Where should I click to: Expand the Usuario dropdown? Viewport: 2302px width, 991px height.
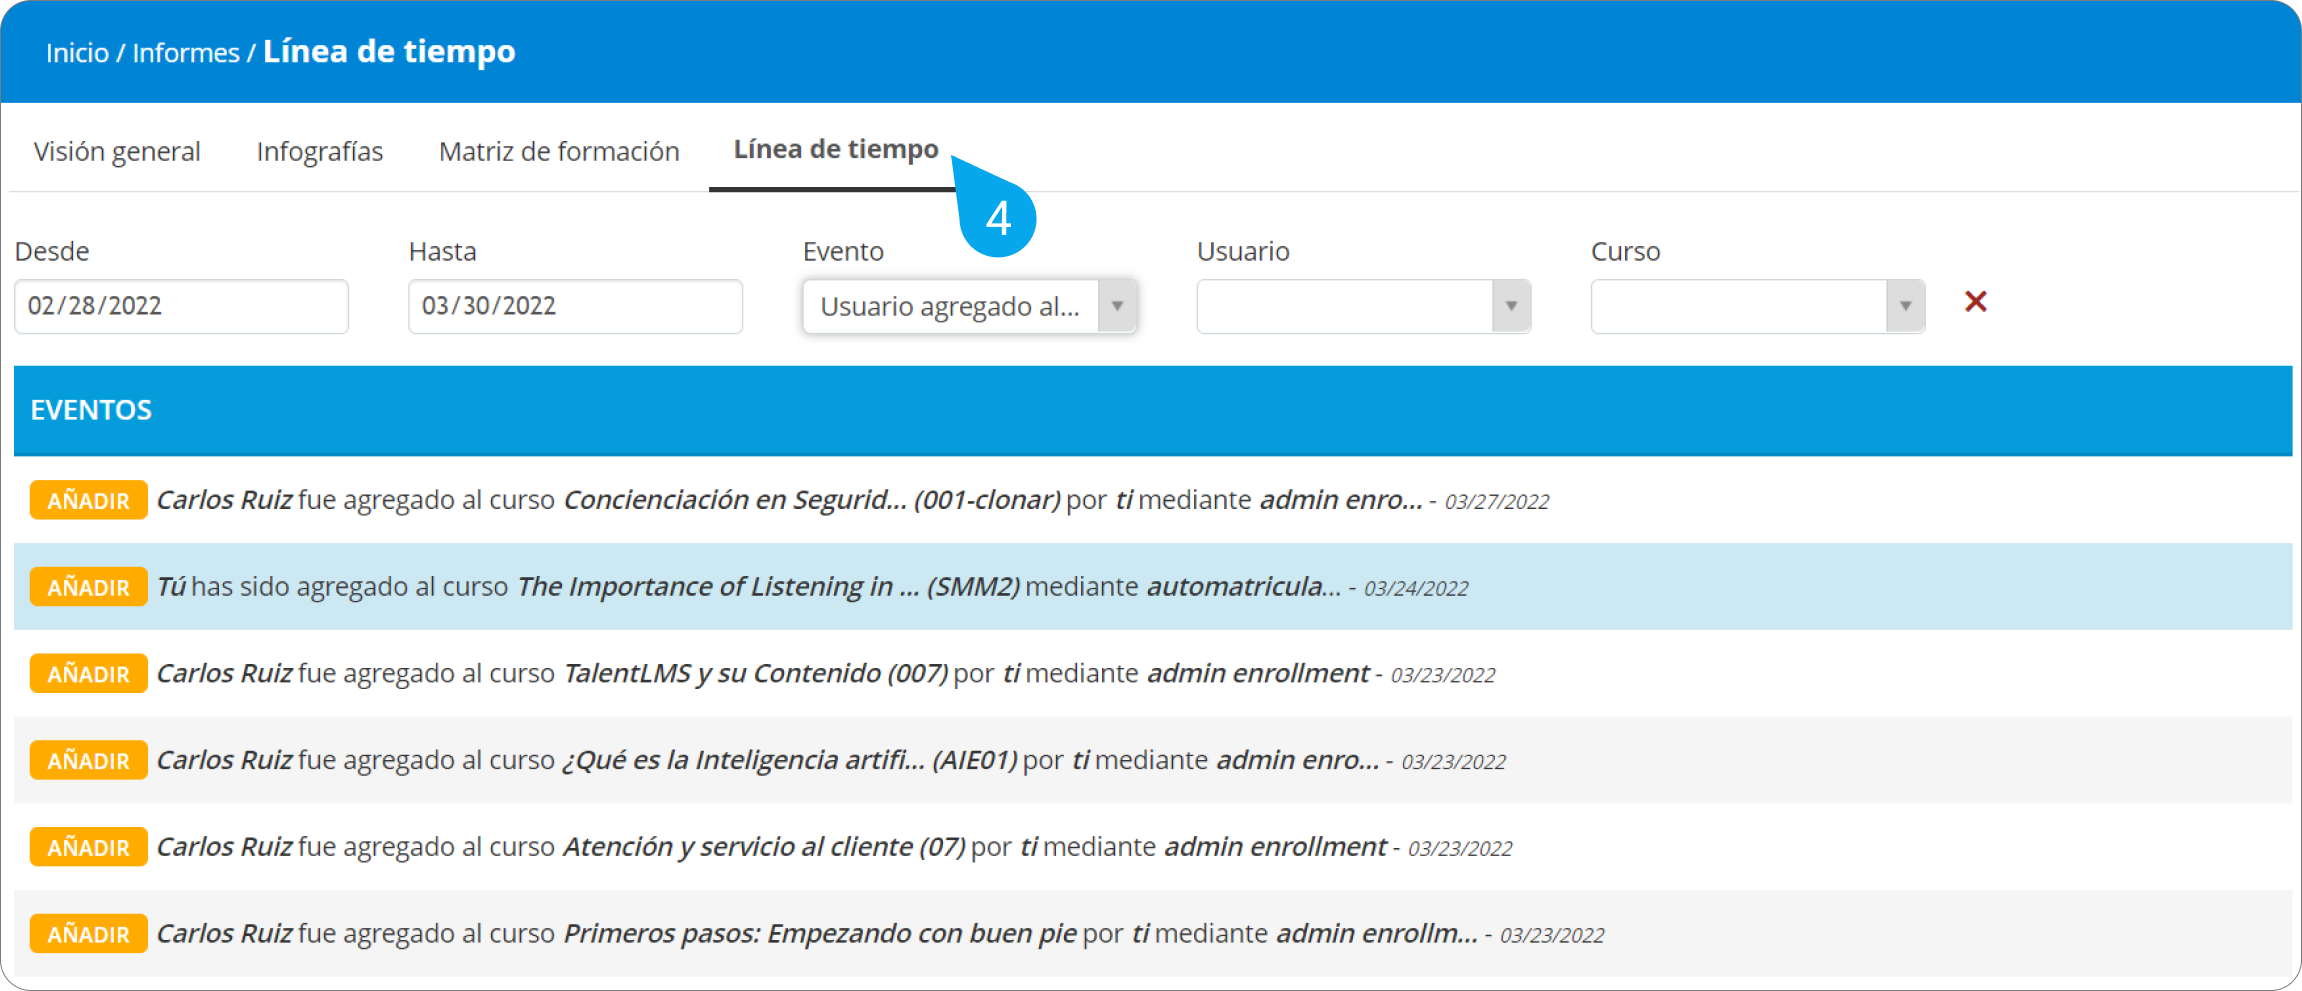point(1362,306)
